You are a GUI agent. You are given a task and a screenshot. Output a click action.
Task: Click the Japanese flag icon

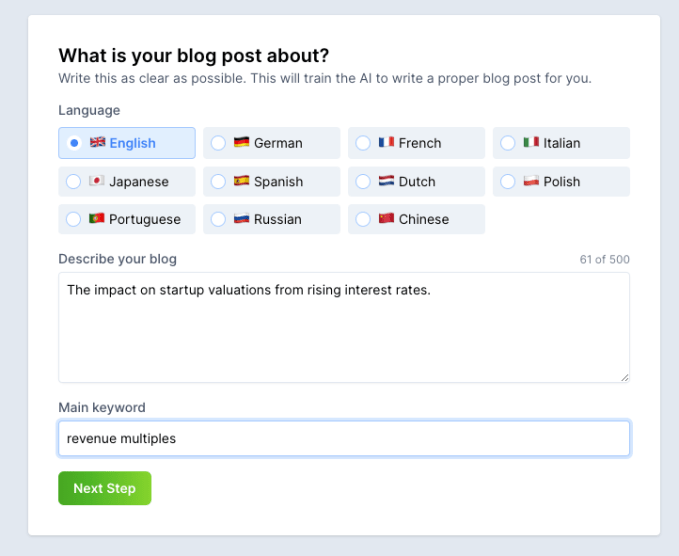click(97, 181)
